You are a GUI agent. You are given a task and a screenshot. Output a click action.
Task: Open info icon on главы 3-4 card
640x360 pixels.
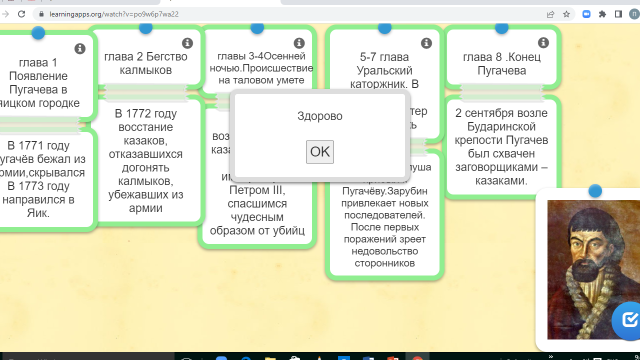pyautogui.click(x=299, y=43)
